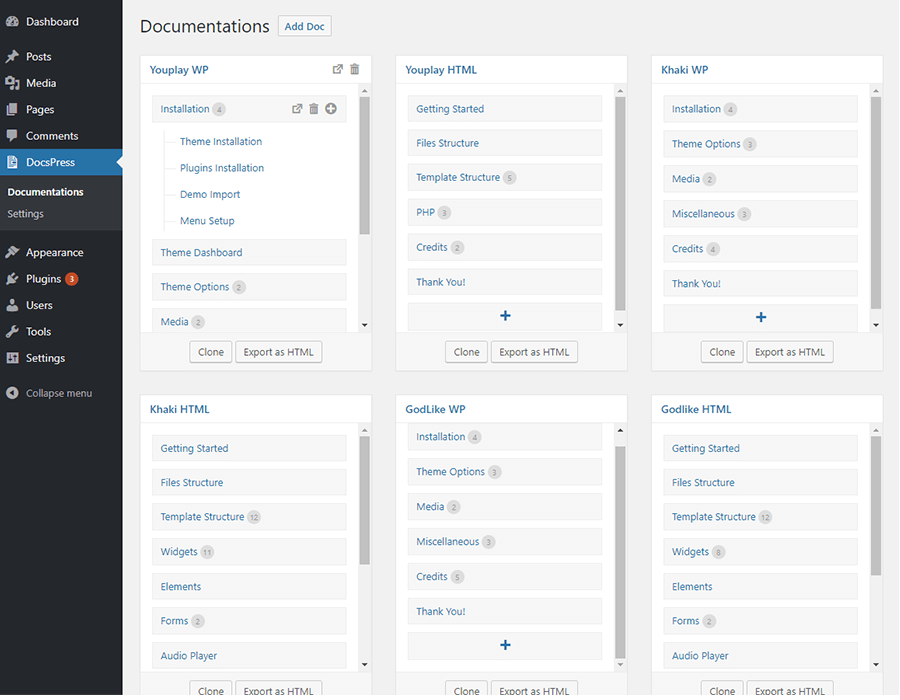Delete Youplay WP doc via trash icon
Screen dimensions: 900x700
[355, 69]
